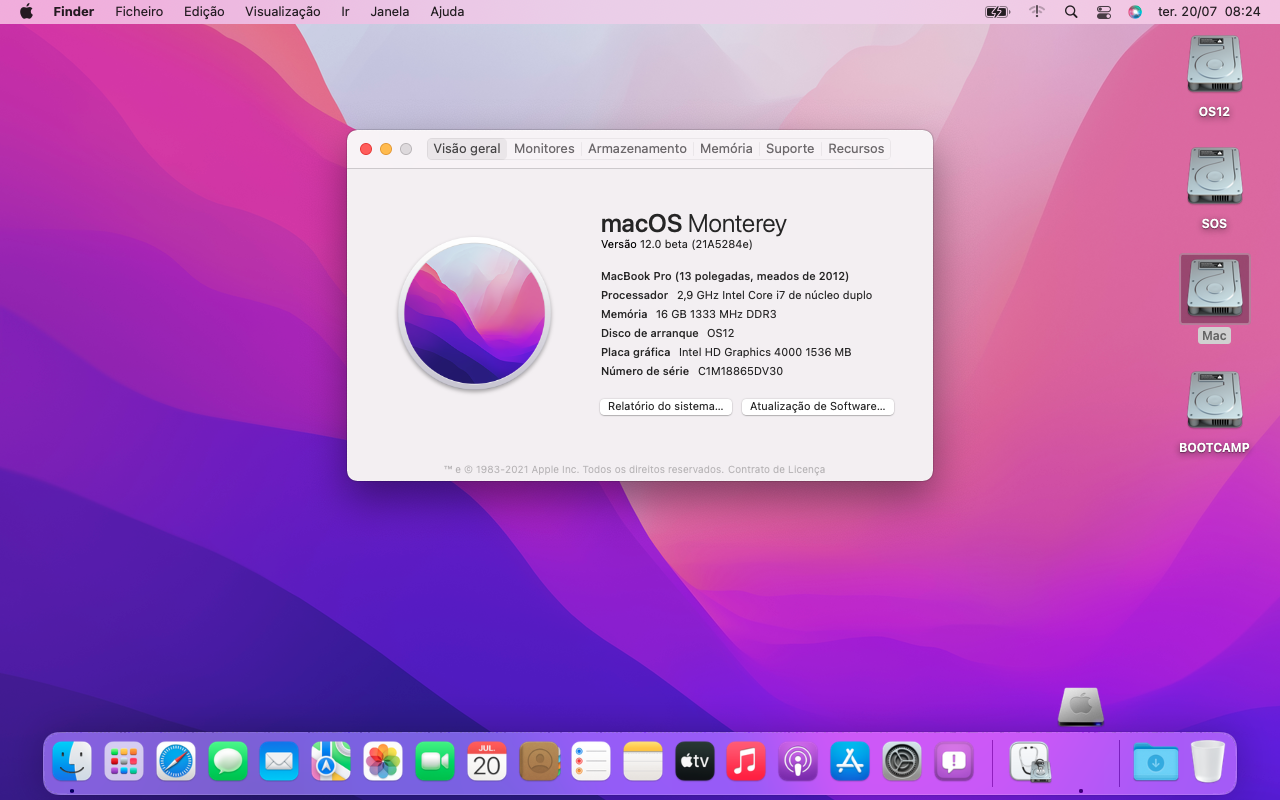The height and width of the screenshot is (800, 1280).
Task: Open Feedback Assistant in the Dock
Action: pos(954,761)
